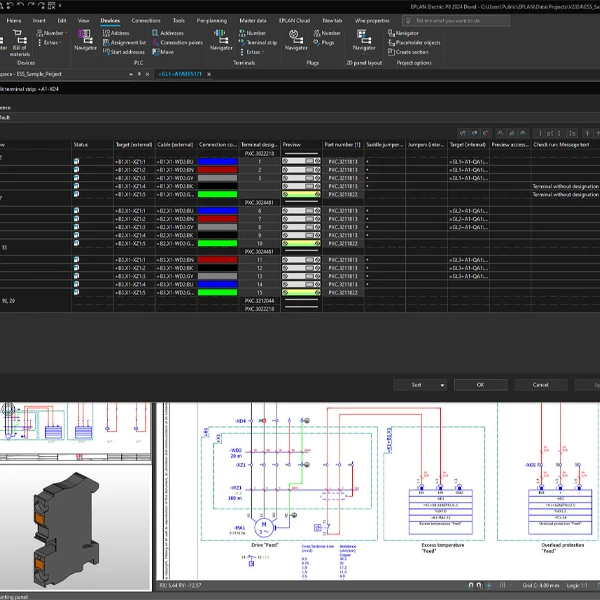Open the Master data ribbon tab

click(255, 19)
